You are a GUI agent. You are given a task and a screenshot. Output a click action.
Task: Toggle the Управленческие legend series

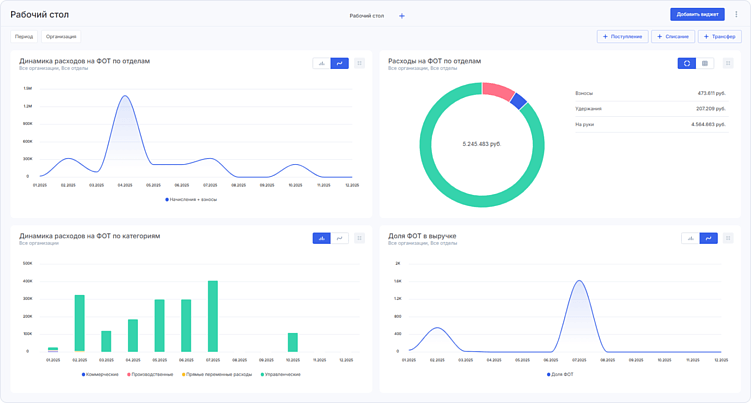pyautogui.click(x=281, y=374)
